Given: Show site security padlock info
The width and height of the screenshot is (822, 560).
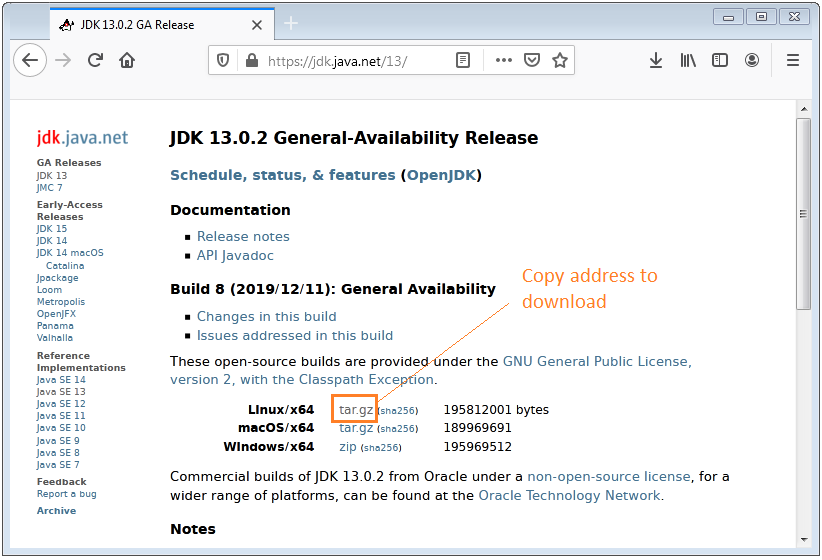Looking at the screenshot, I should point(252,61).
